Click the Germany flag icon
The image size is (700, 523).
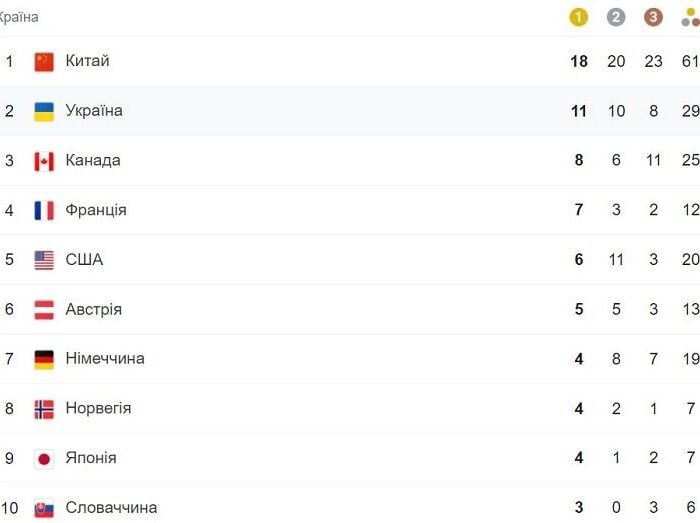(44, 360)
